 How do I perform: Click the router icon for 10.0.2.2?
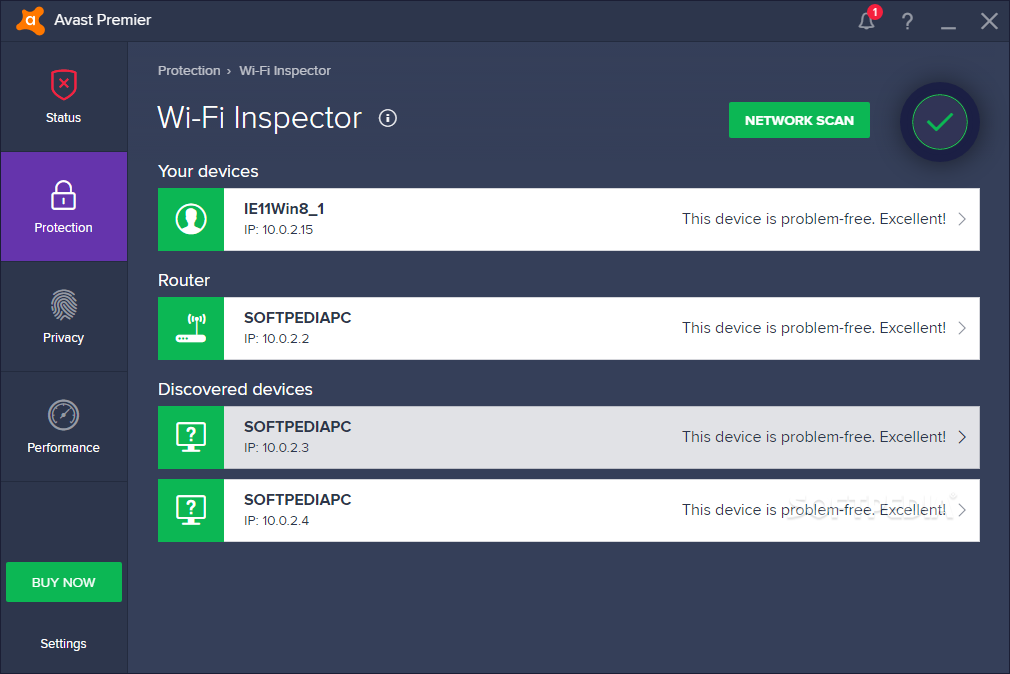tap(191, 328)
